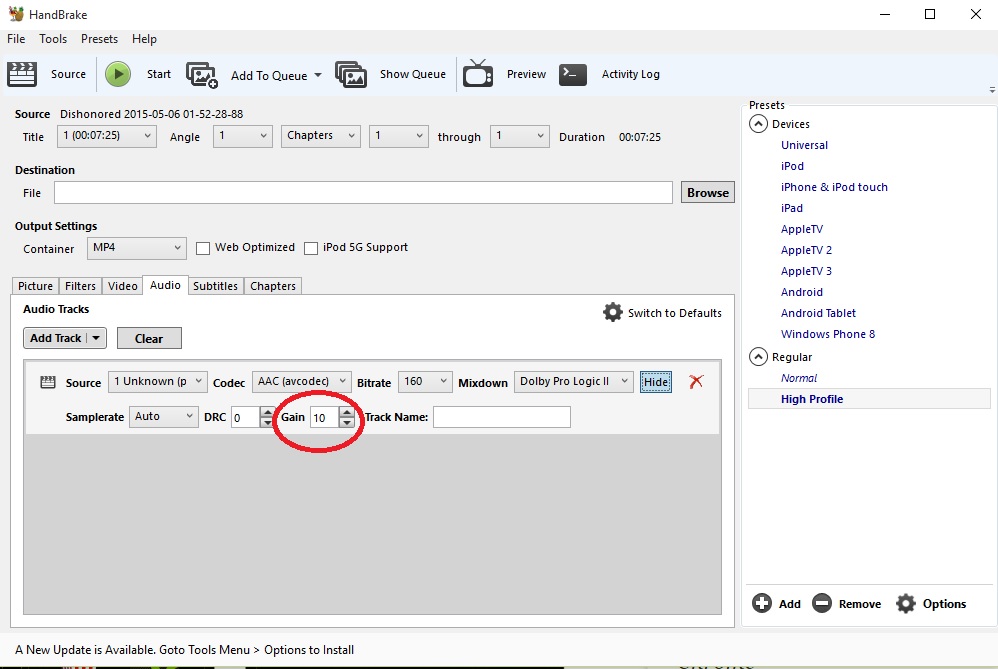Click the Add To Queue icon
Screen dimensions: 998x669
(x=202, y=74)
